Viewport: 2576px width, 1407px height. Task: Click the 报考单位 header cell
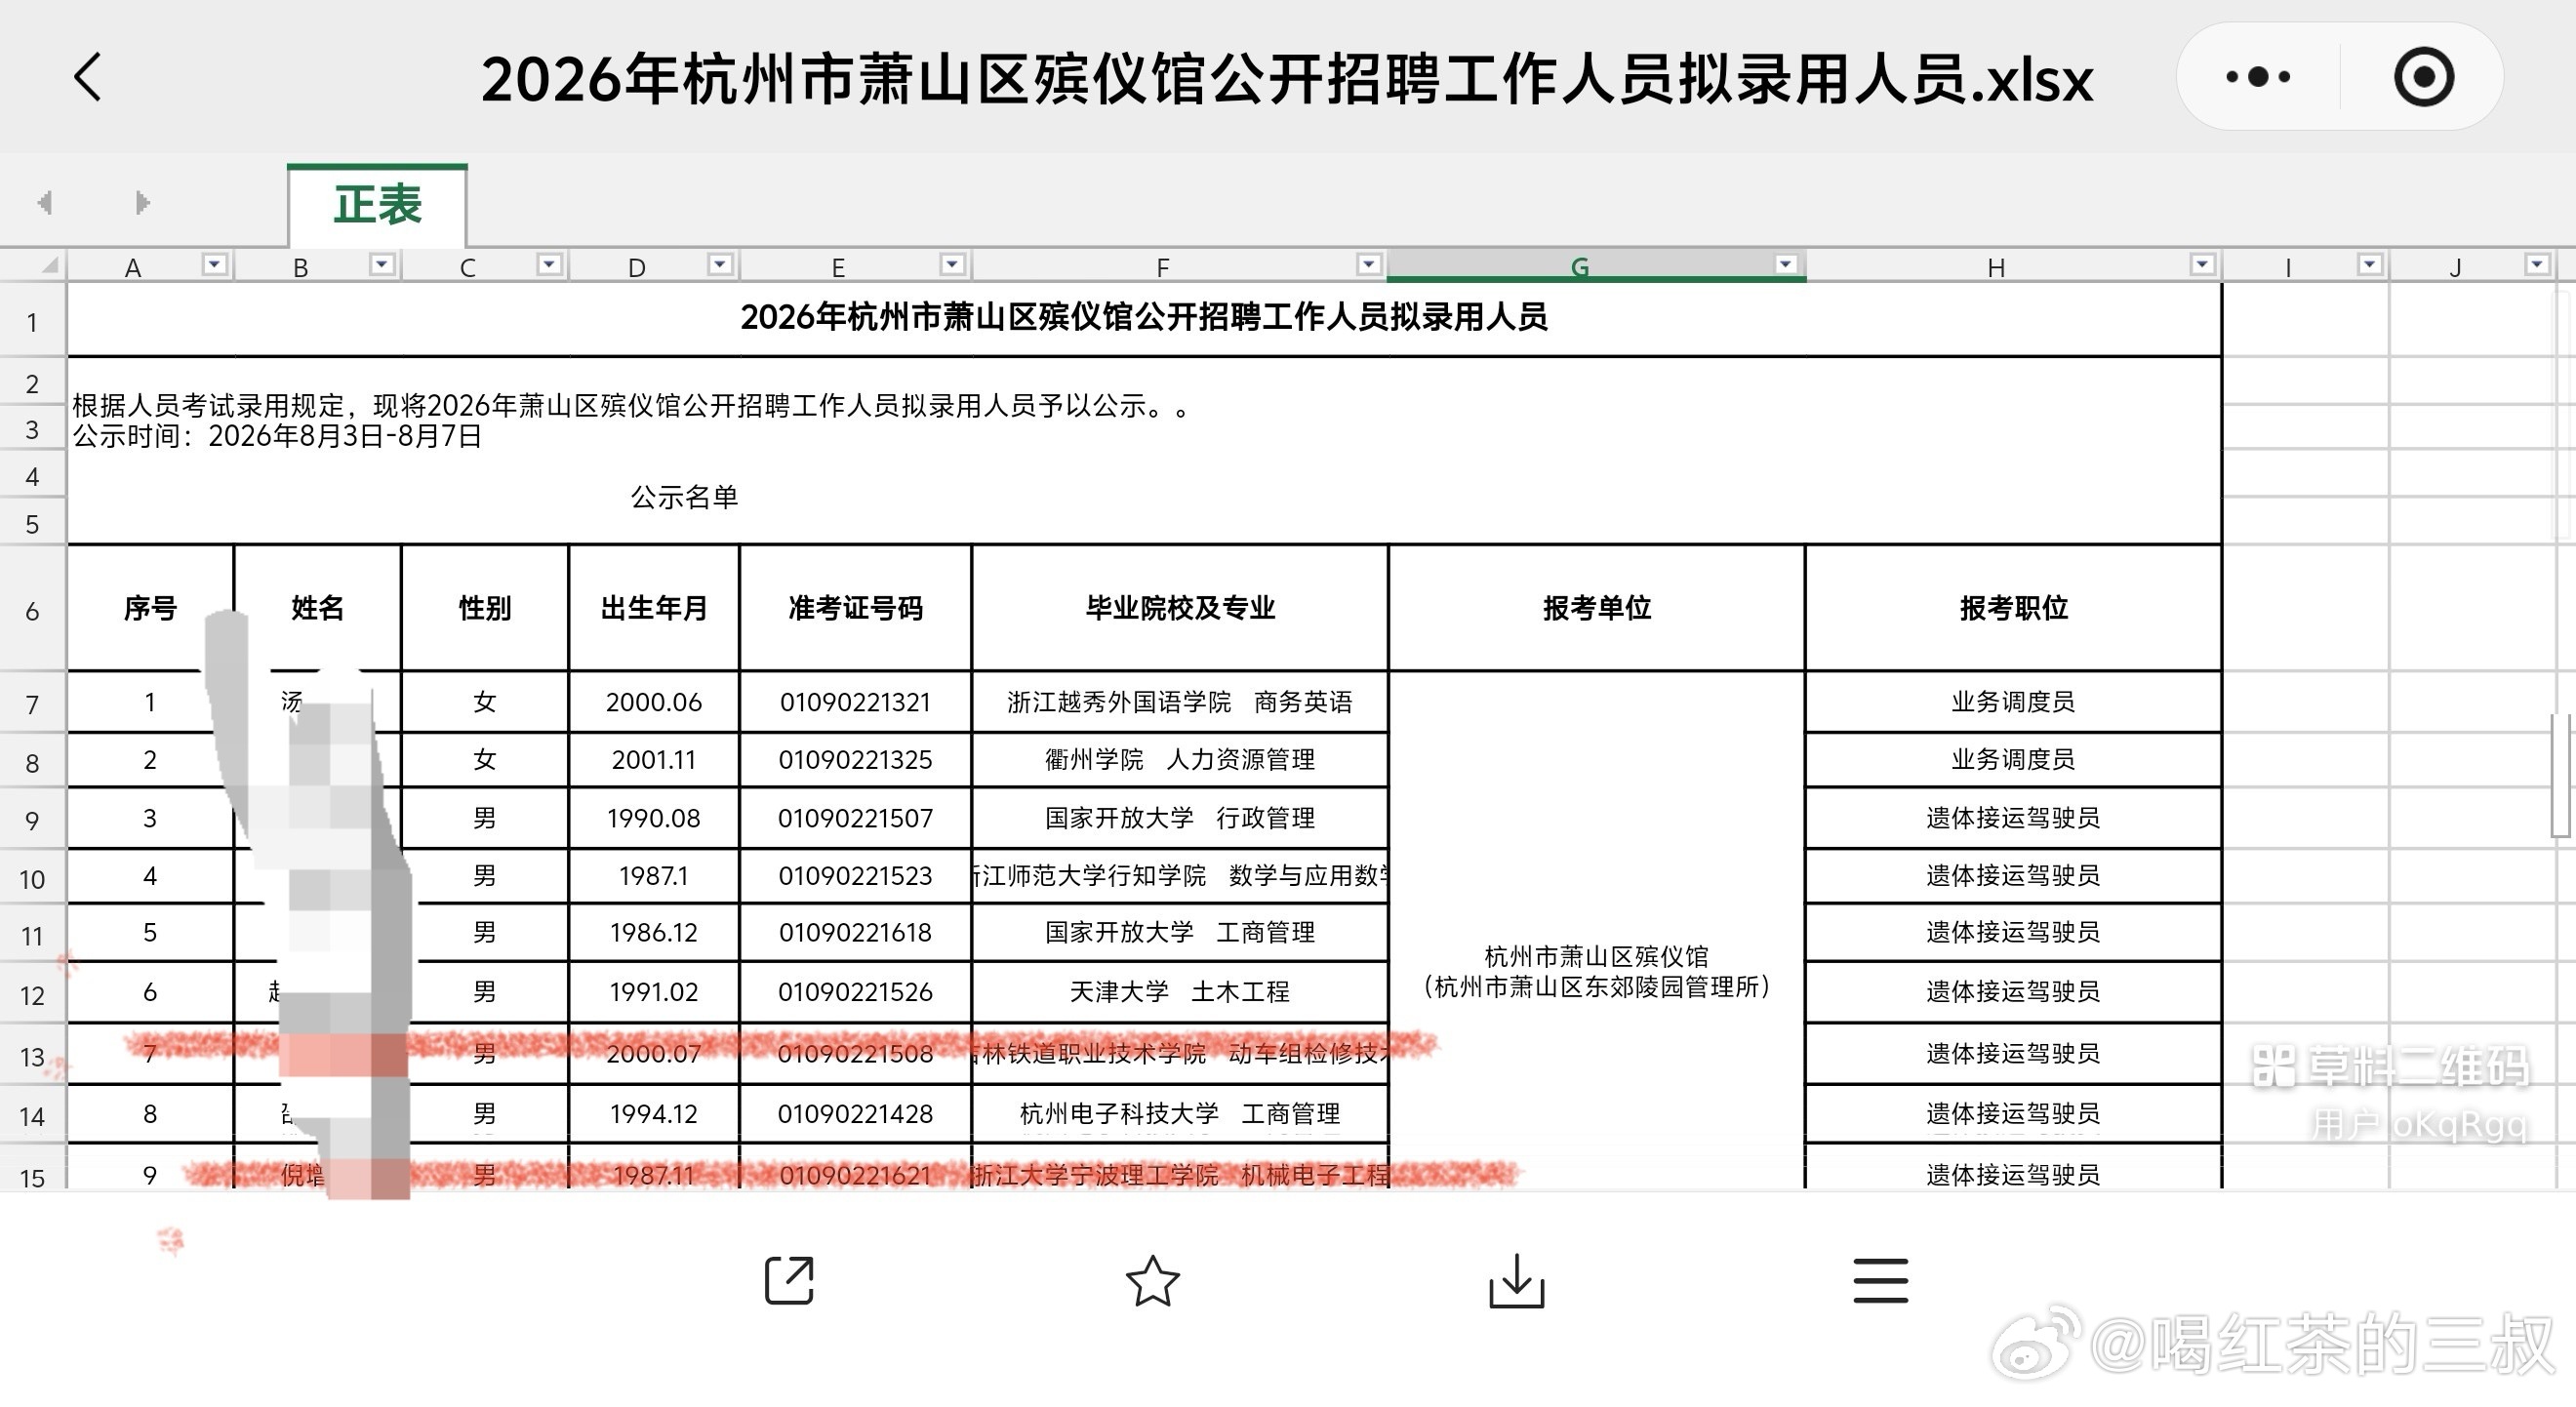1597,608
